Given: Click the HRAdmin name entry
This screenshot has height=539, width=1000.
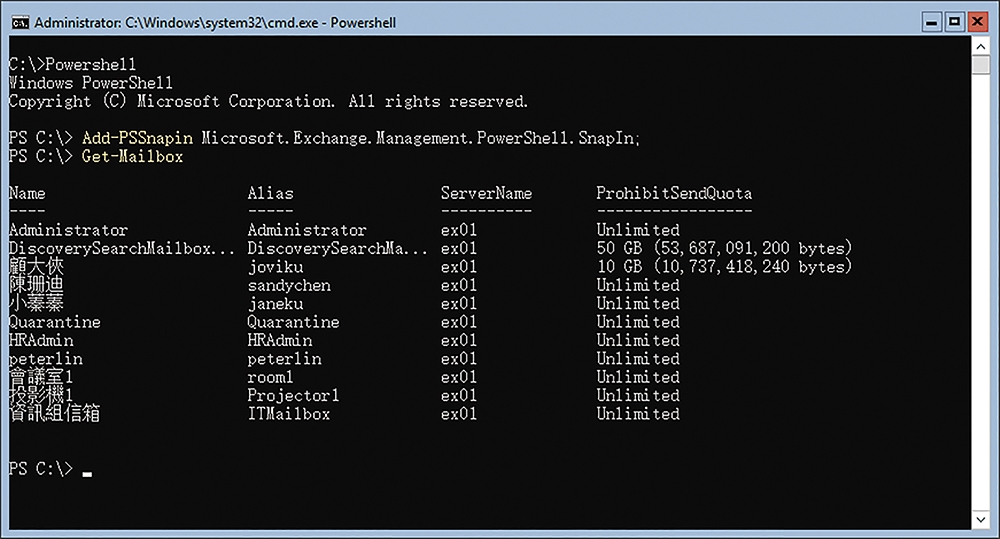Looking at the screenshot, I should pyautogui.click(x=41, y=341).
